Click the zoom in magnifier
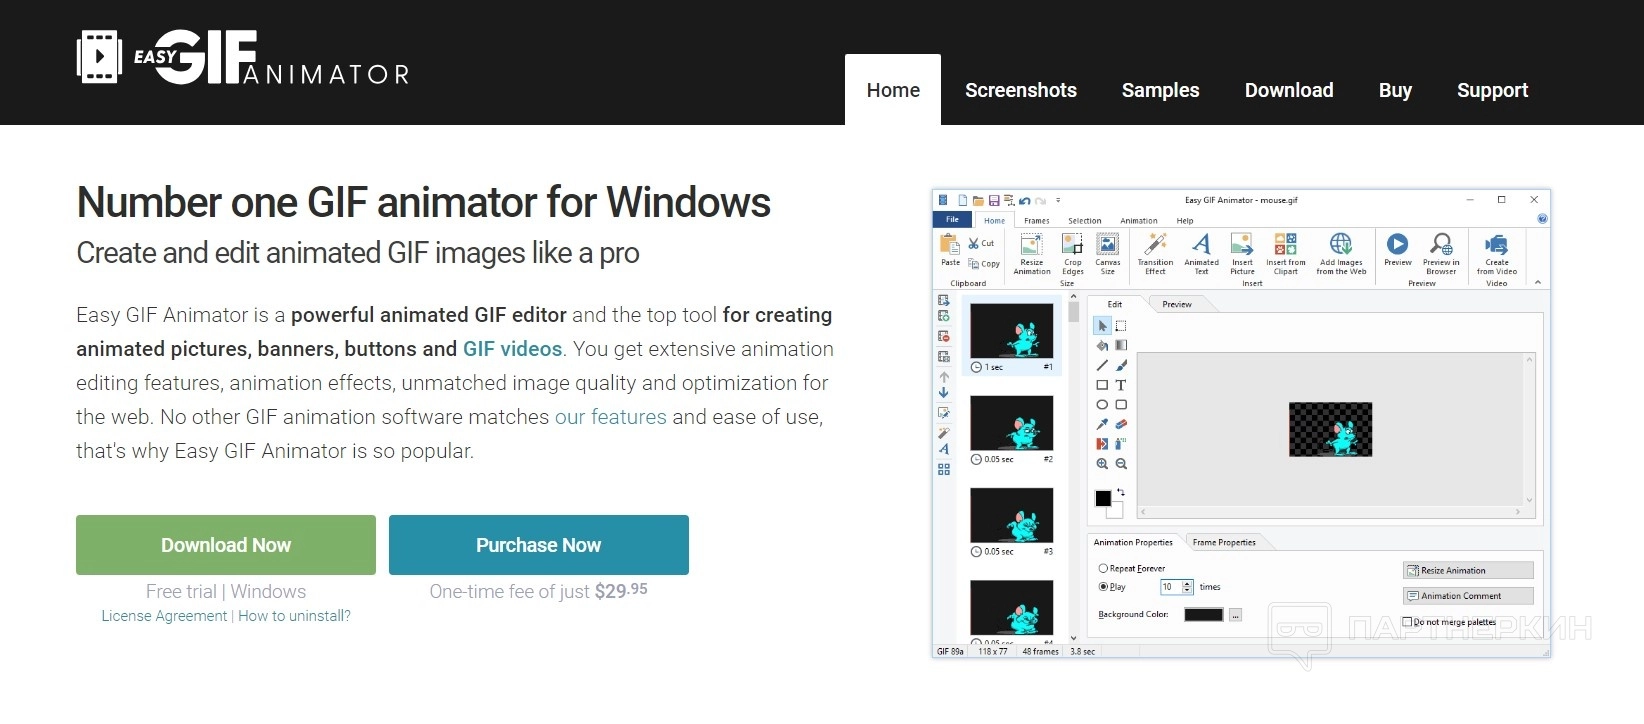 point(1102,464)
